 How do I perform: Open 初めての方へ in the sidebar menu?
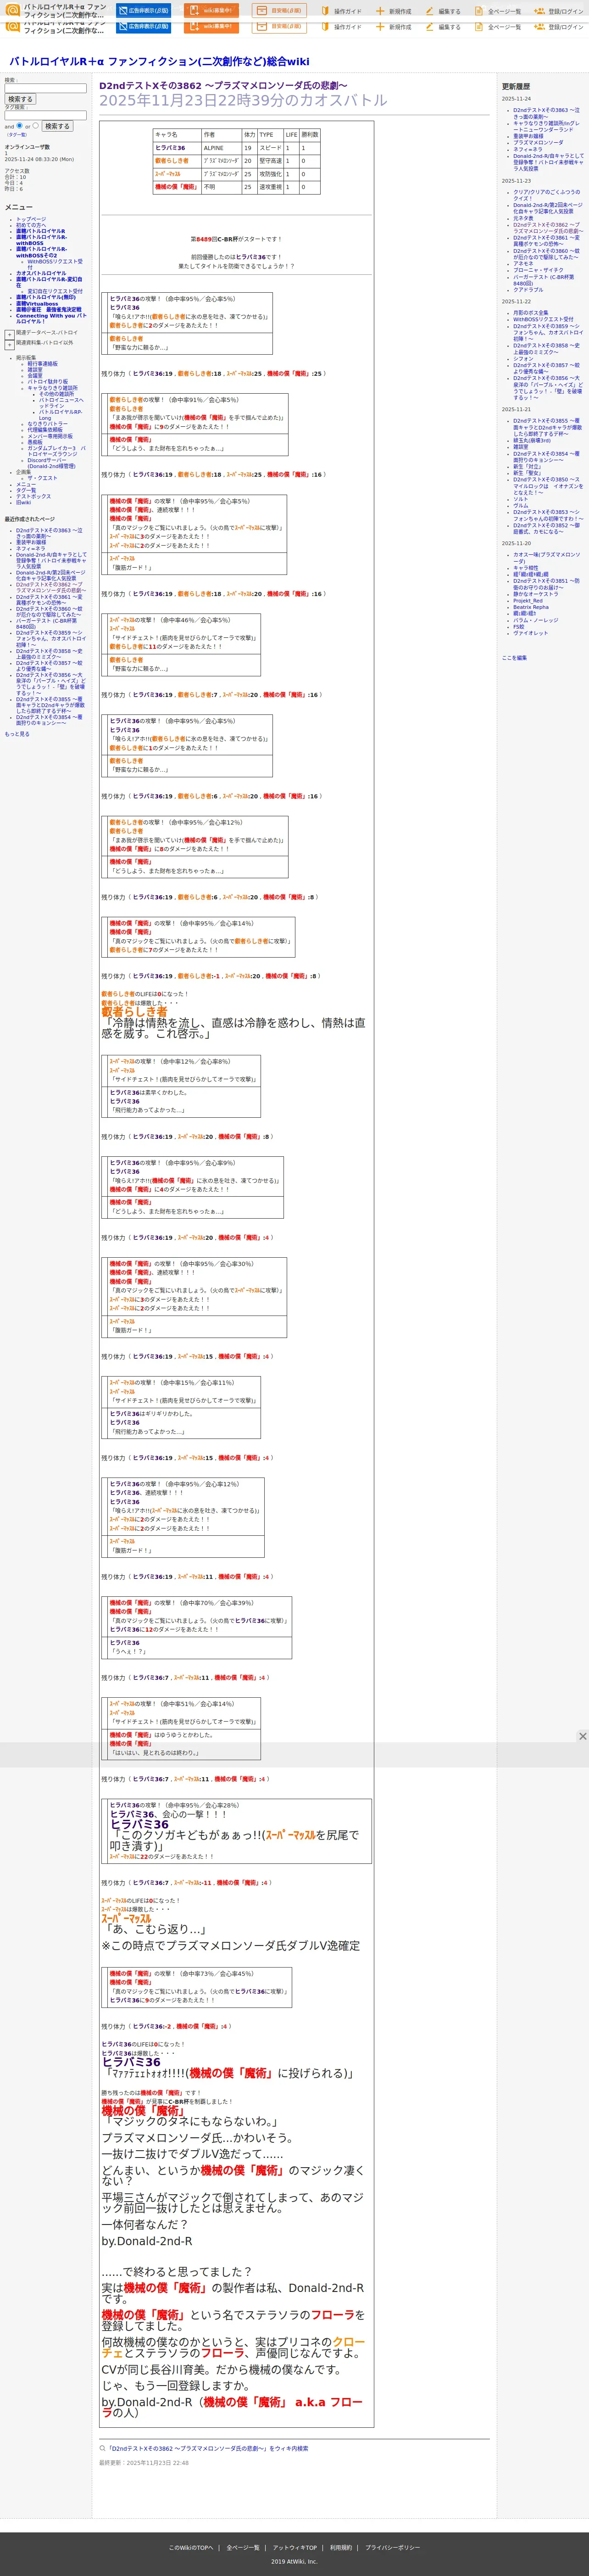click(x=31, y=225)
